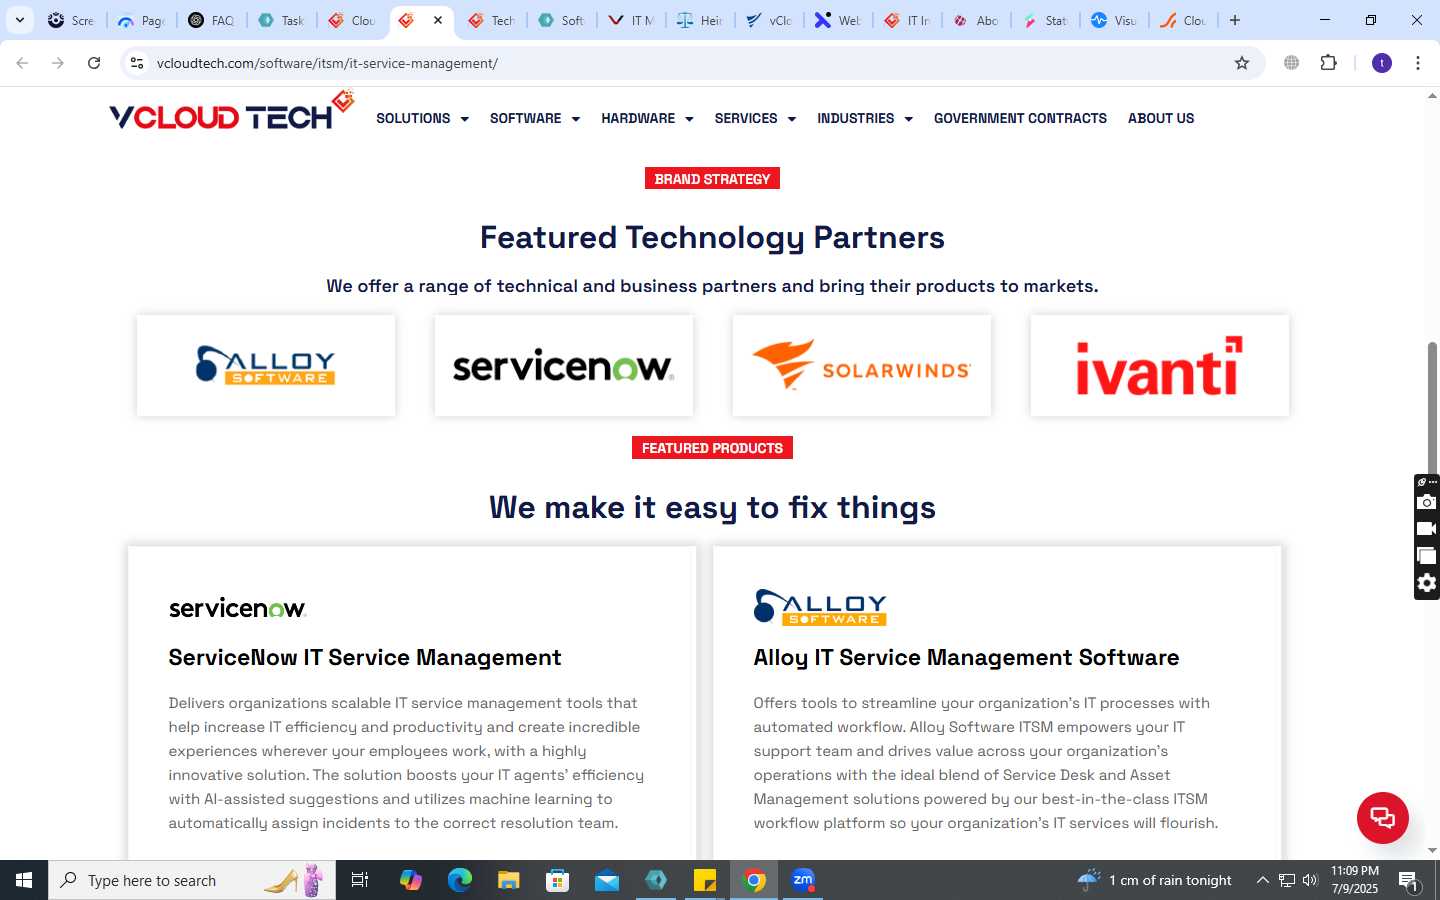Screen dimensions: 1440x900
Task: Expand the HARDWARE menu
Action: pyautogui.click(x=647, y=118)
